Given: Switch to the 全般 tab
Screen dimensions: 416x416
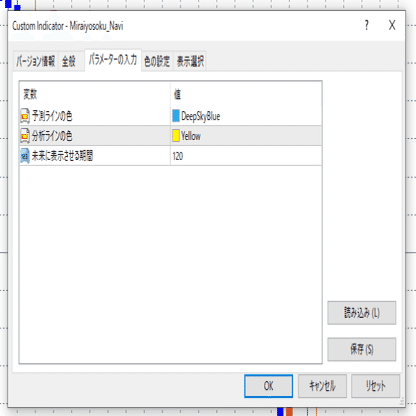Looking at the screenshot, I should coord(69,61).
